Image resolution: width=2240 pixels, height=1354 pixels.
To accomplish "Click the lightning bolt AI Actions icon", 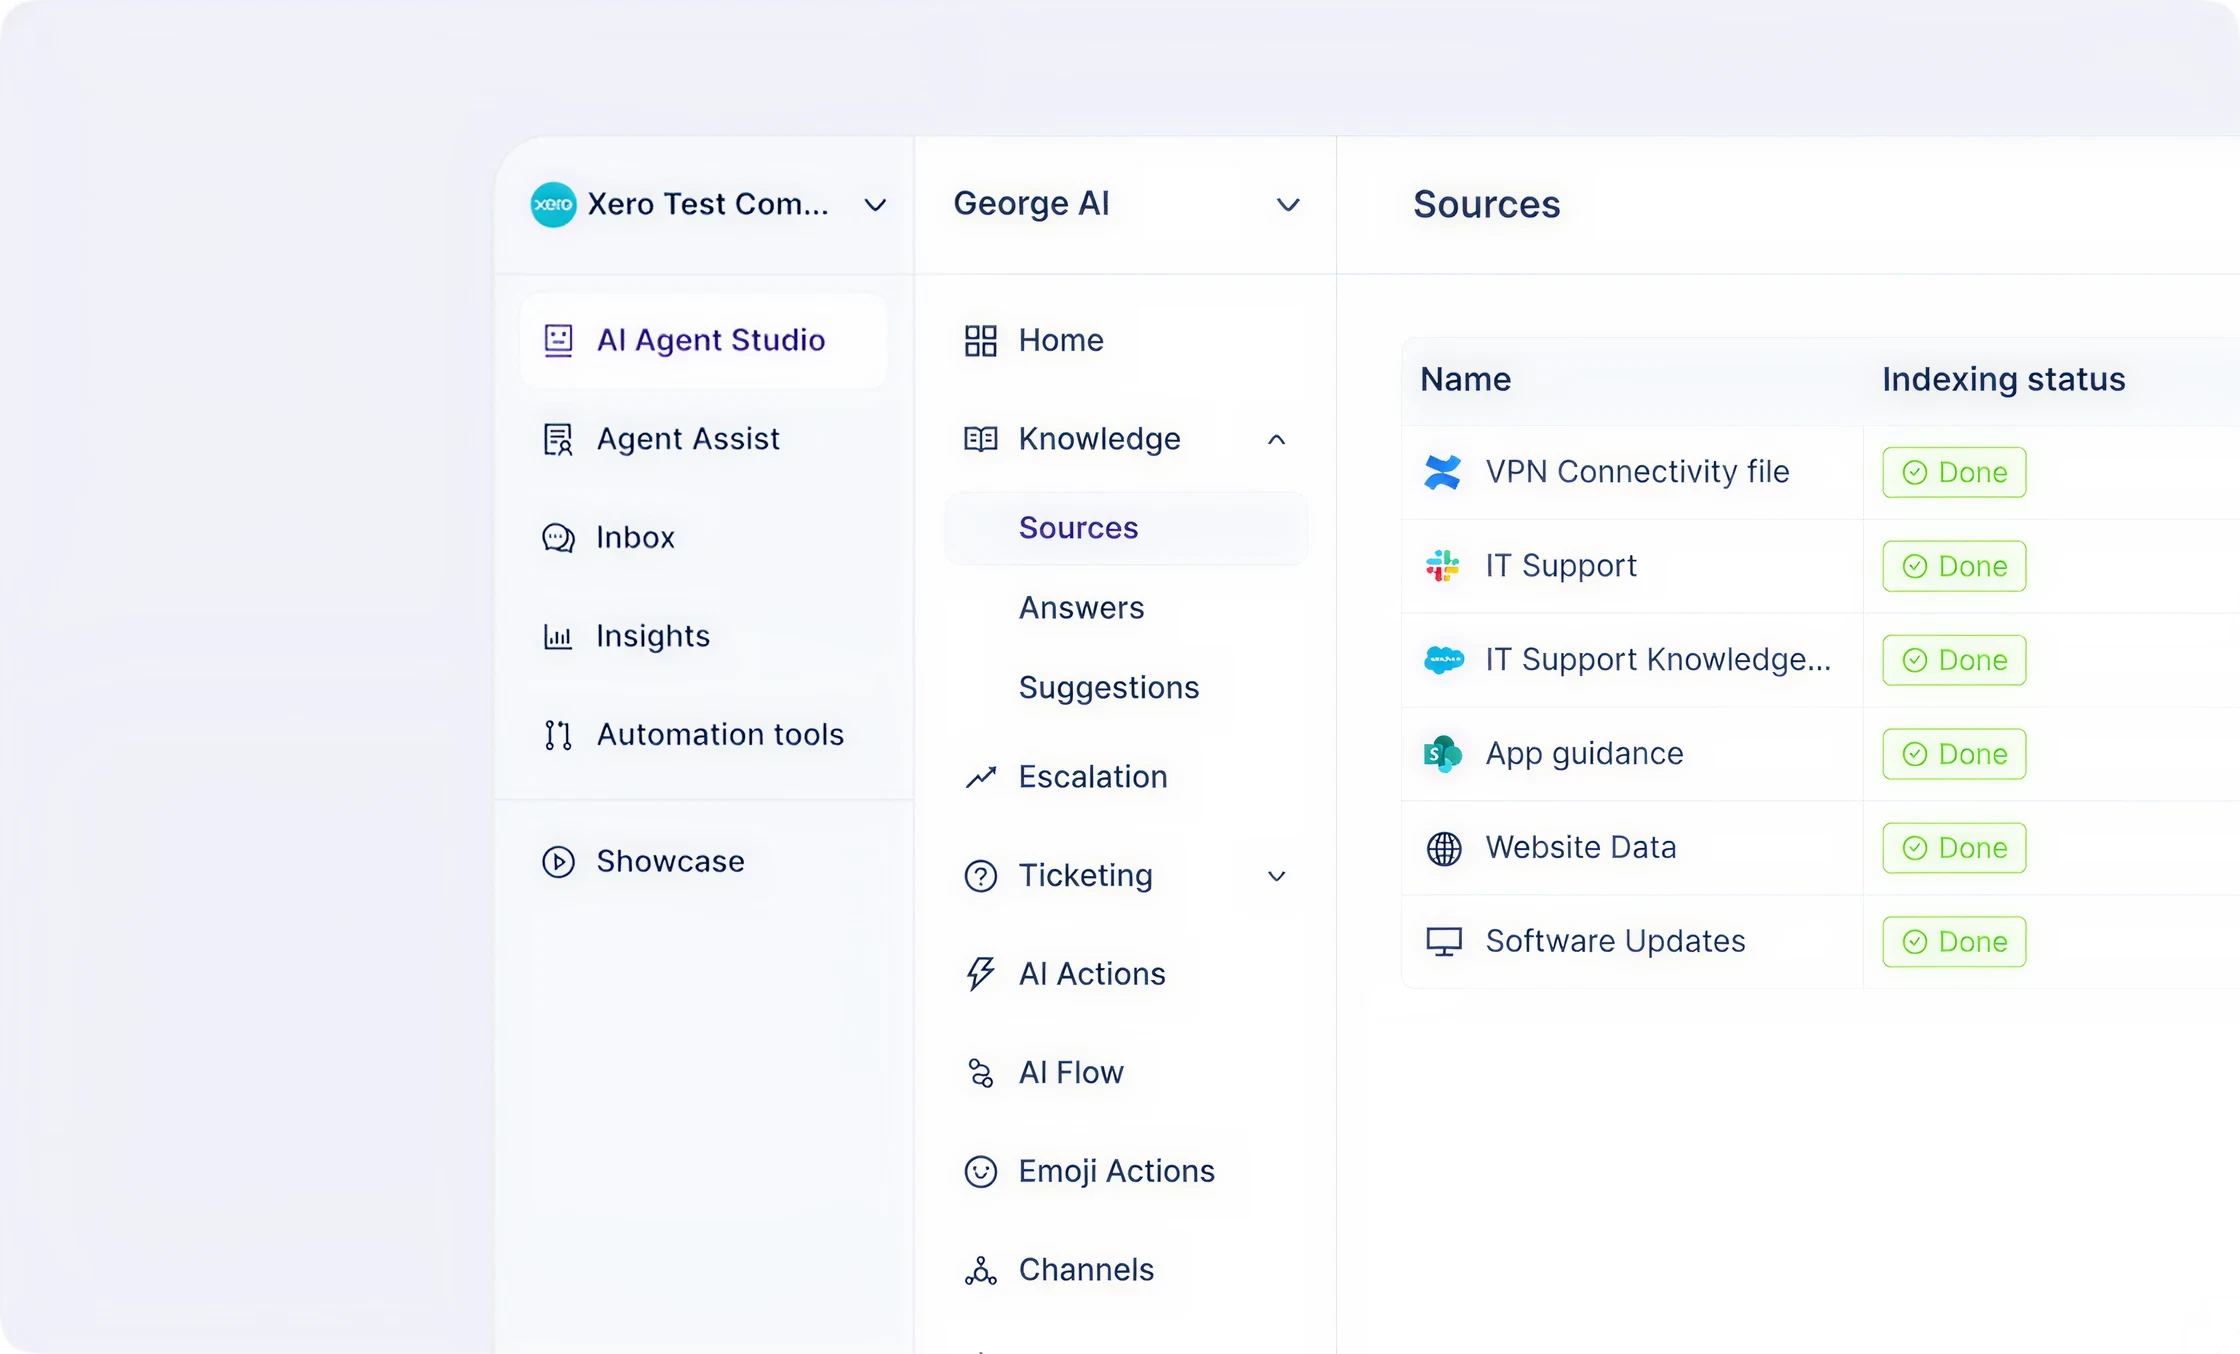I will (x=980, y=974).
